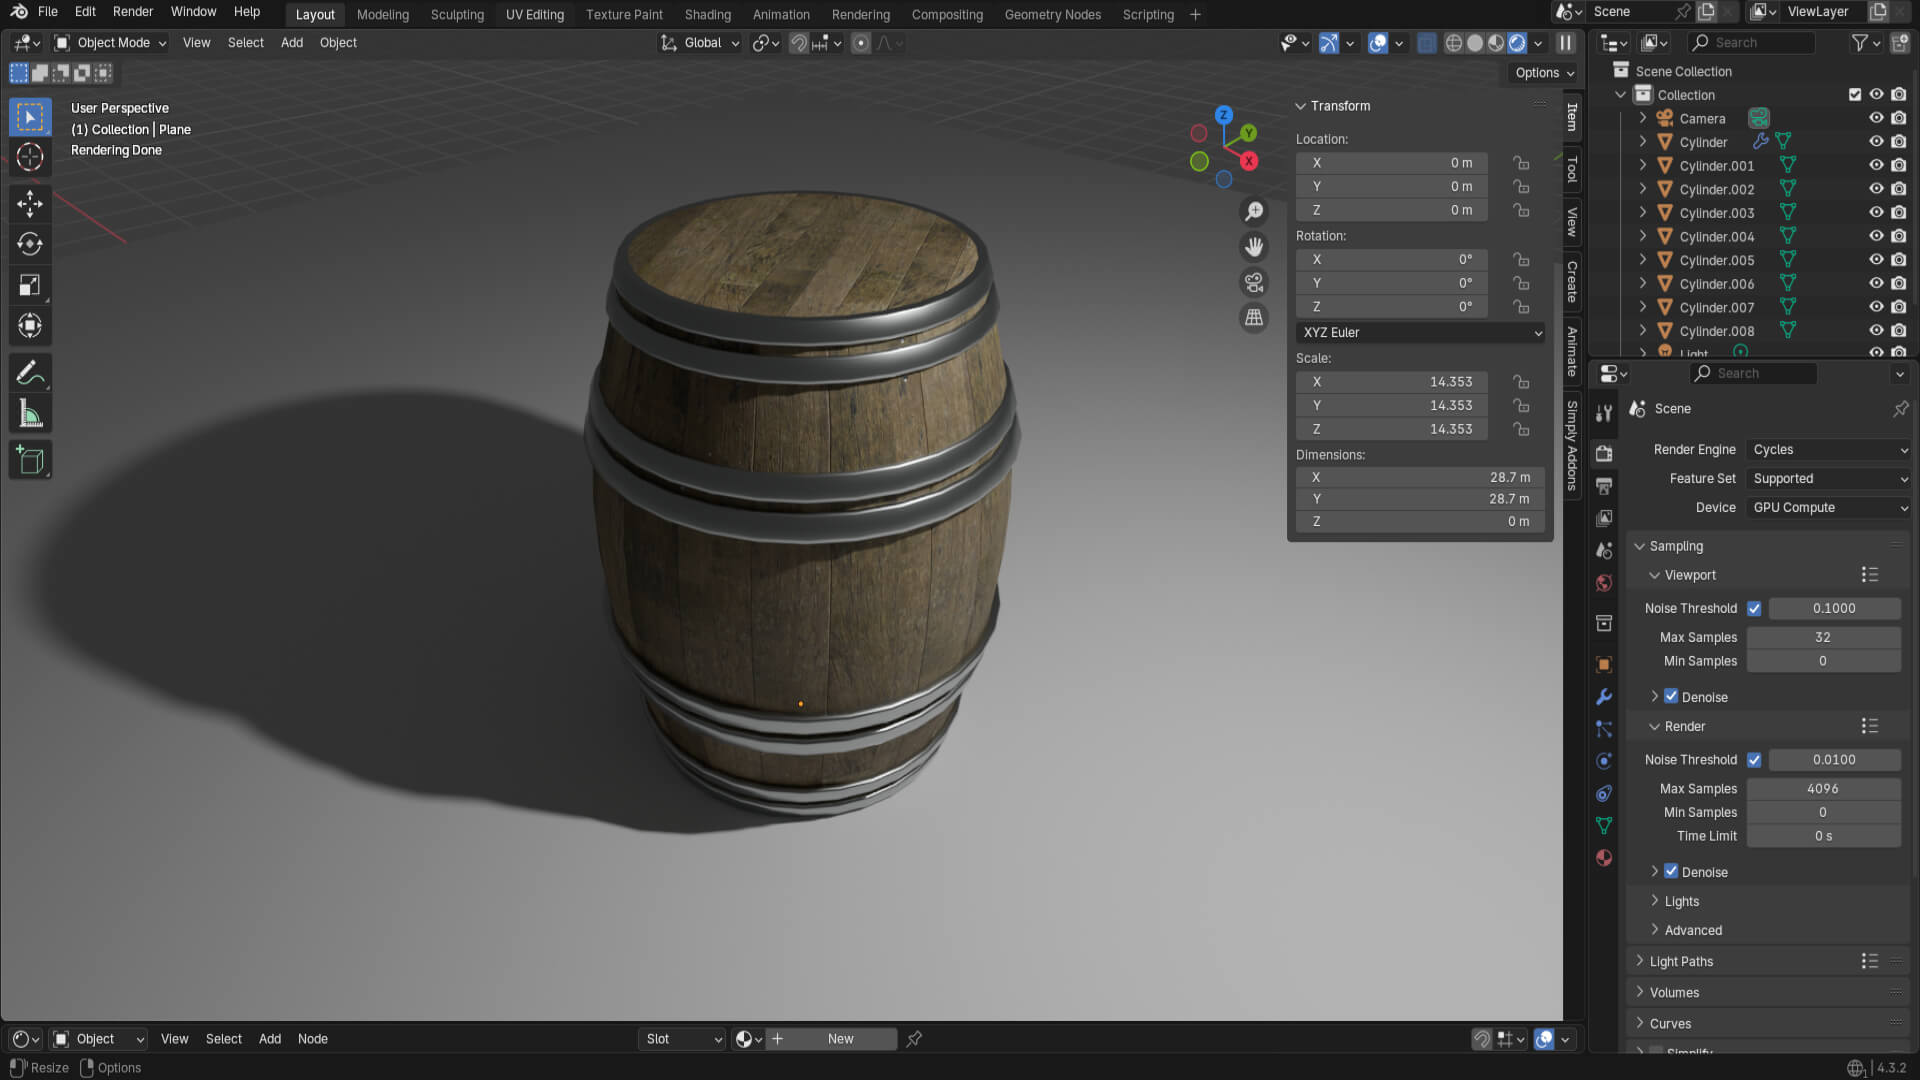
Task: Uncheck the Render Denoise checkbox
Action: point(1671,871)
